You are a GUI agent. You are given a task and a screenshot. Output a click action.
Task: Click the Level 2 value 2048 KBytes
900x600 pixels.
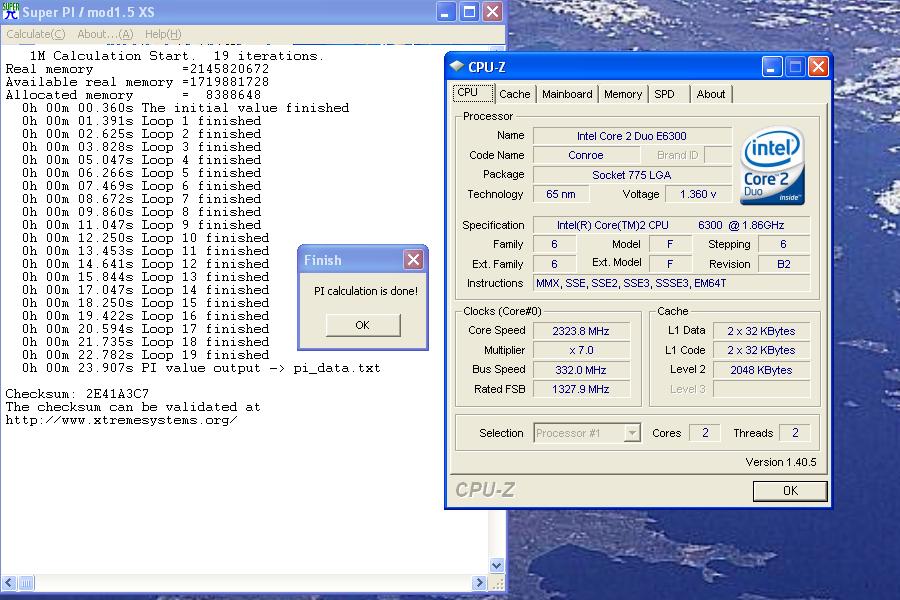(761, 370)
